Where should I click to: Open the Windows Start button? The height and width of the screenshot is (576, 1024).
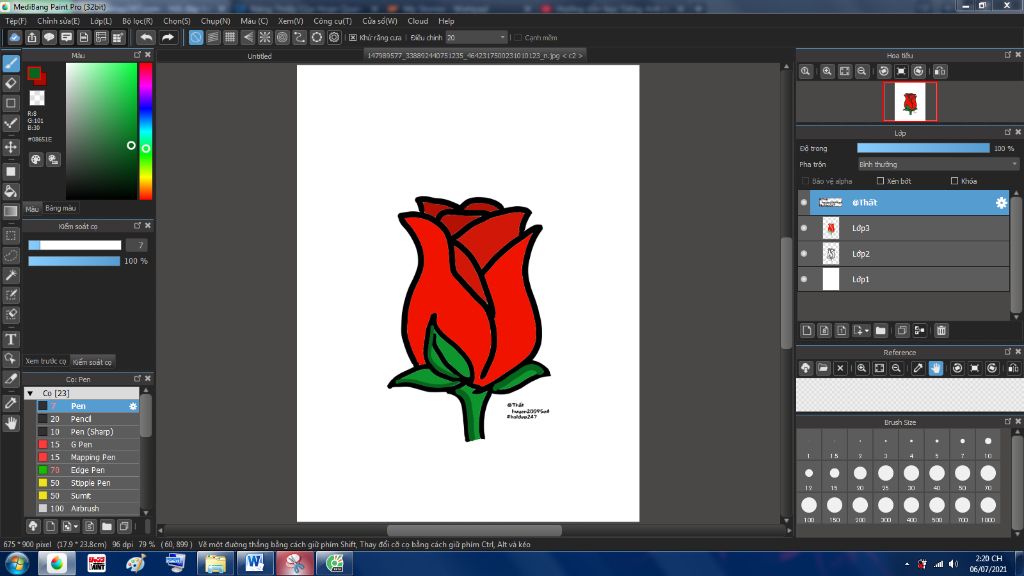click(x=16, y=563)
